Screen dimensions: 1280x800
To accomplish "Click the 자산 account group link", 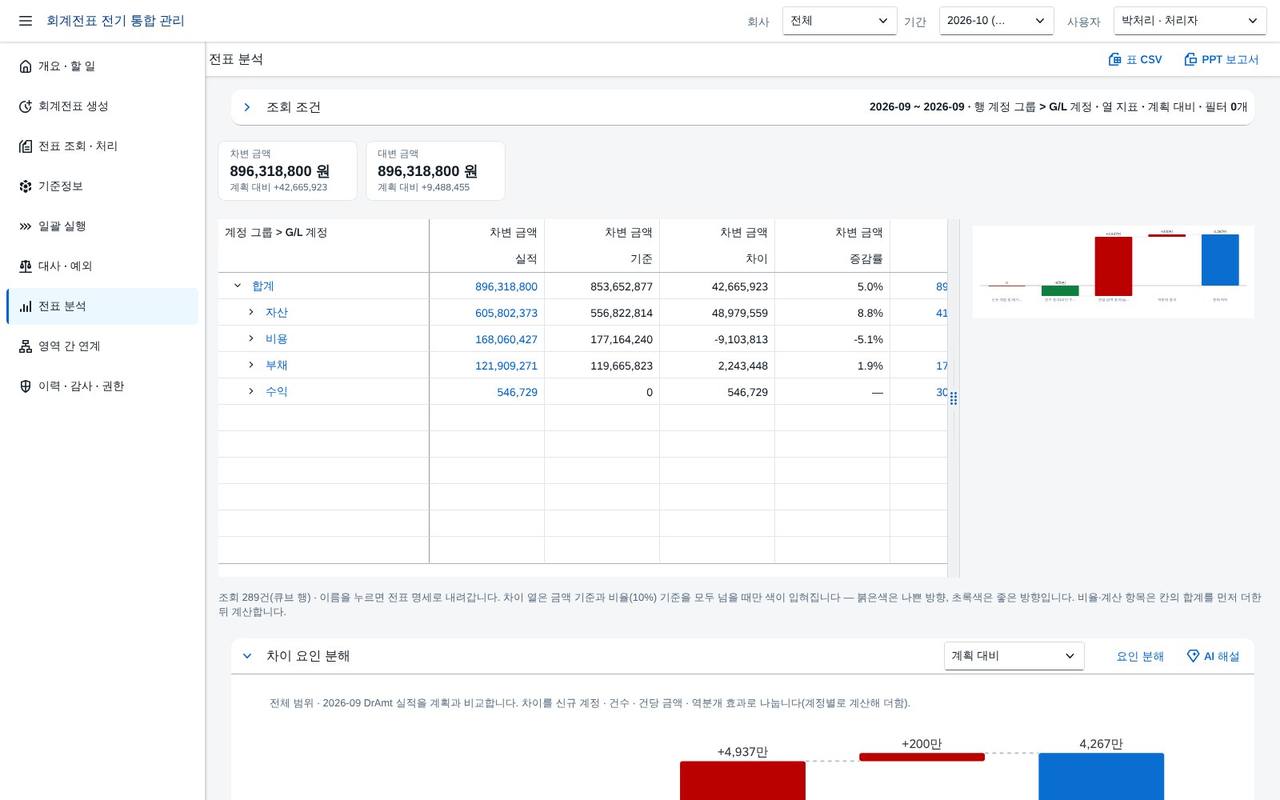I will 276,313.
